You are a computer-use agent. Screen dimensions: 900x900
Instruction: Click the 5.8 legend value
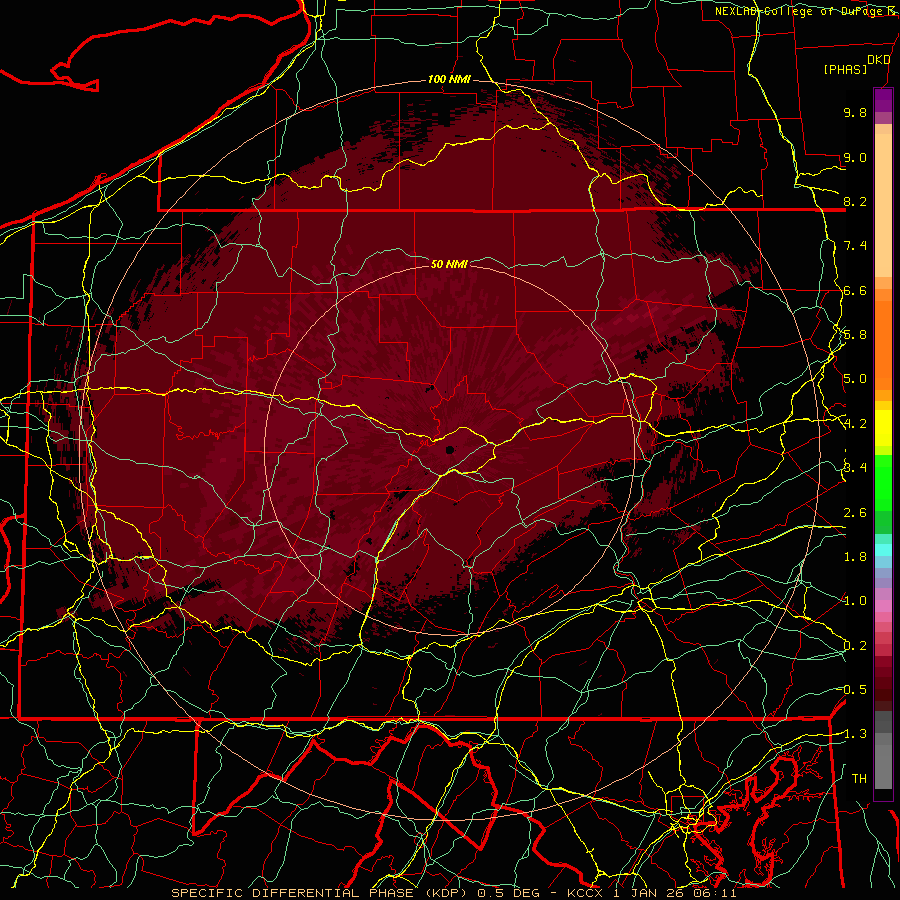(855, 335)
